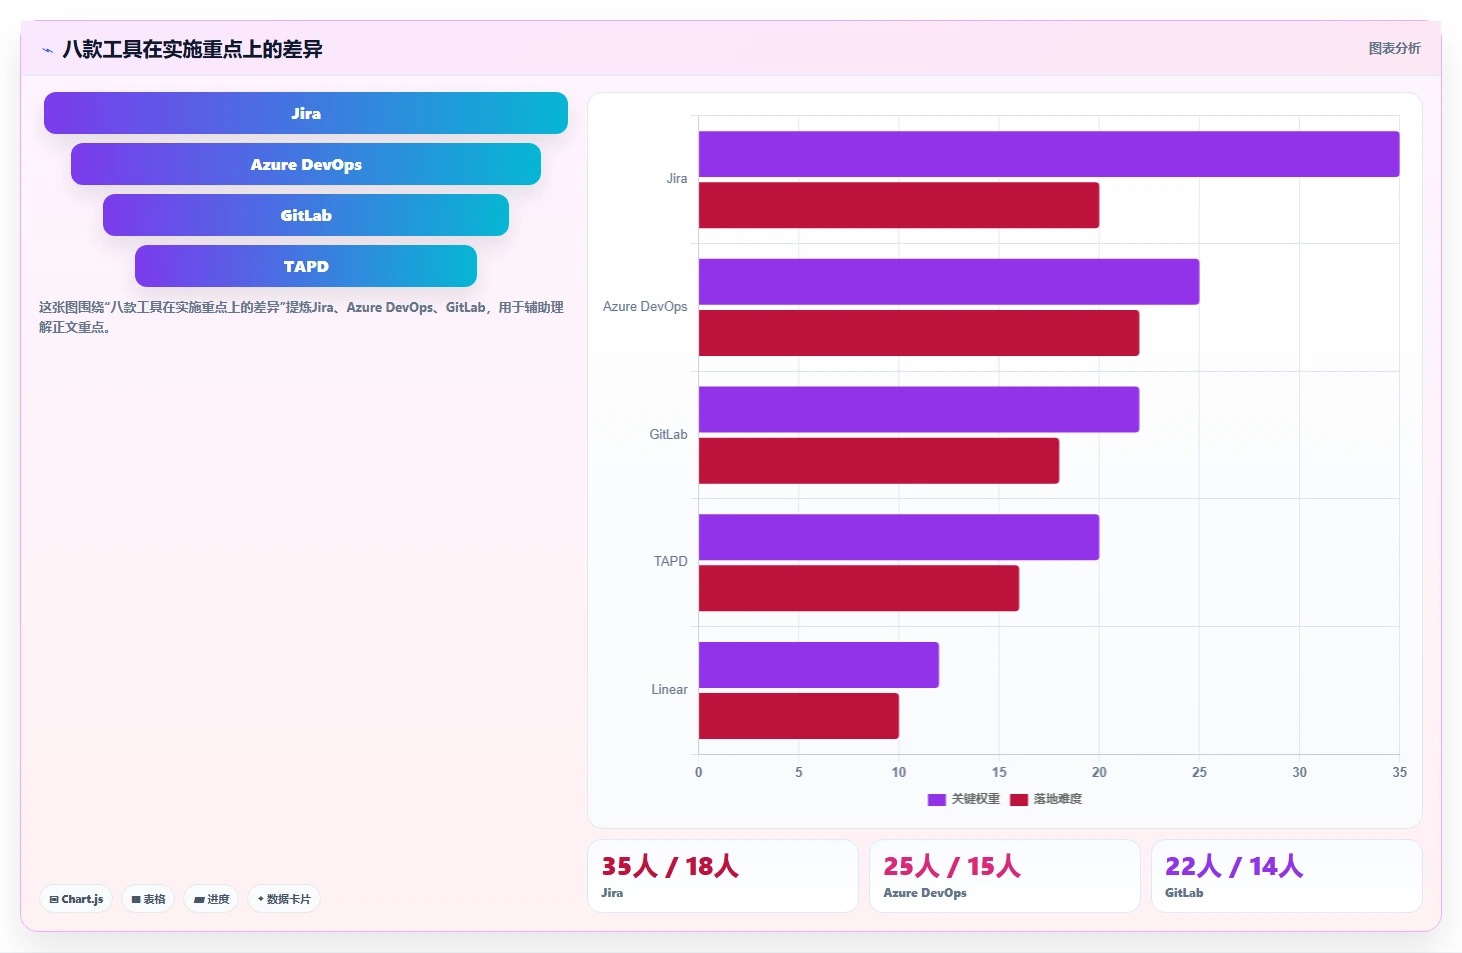Click Jira's red 落地难度 bar in the chart
The image size is (1462, 953).
[899, 205]
